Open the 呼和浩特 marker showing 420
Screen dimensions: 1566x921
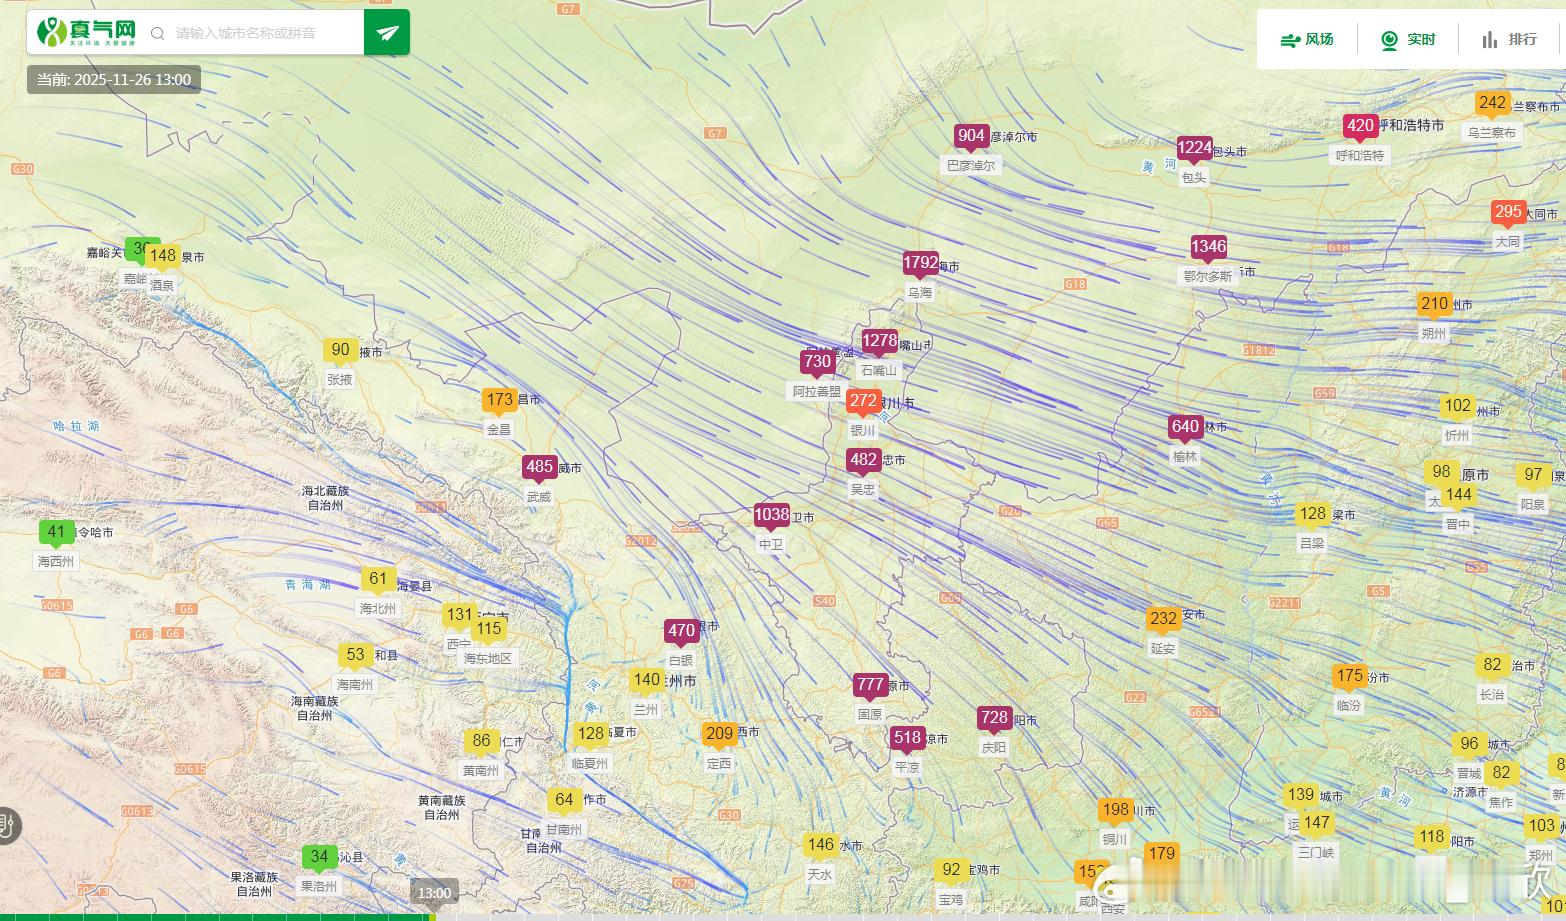(x=1360, y=126)
